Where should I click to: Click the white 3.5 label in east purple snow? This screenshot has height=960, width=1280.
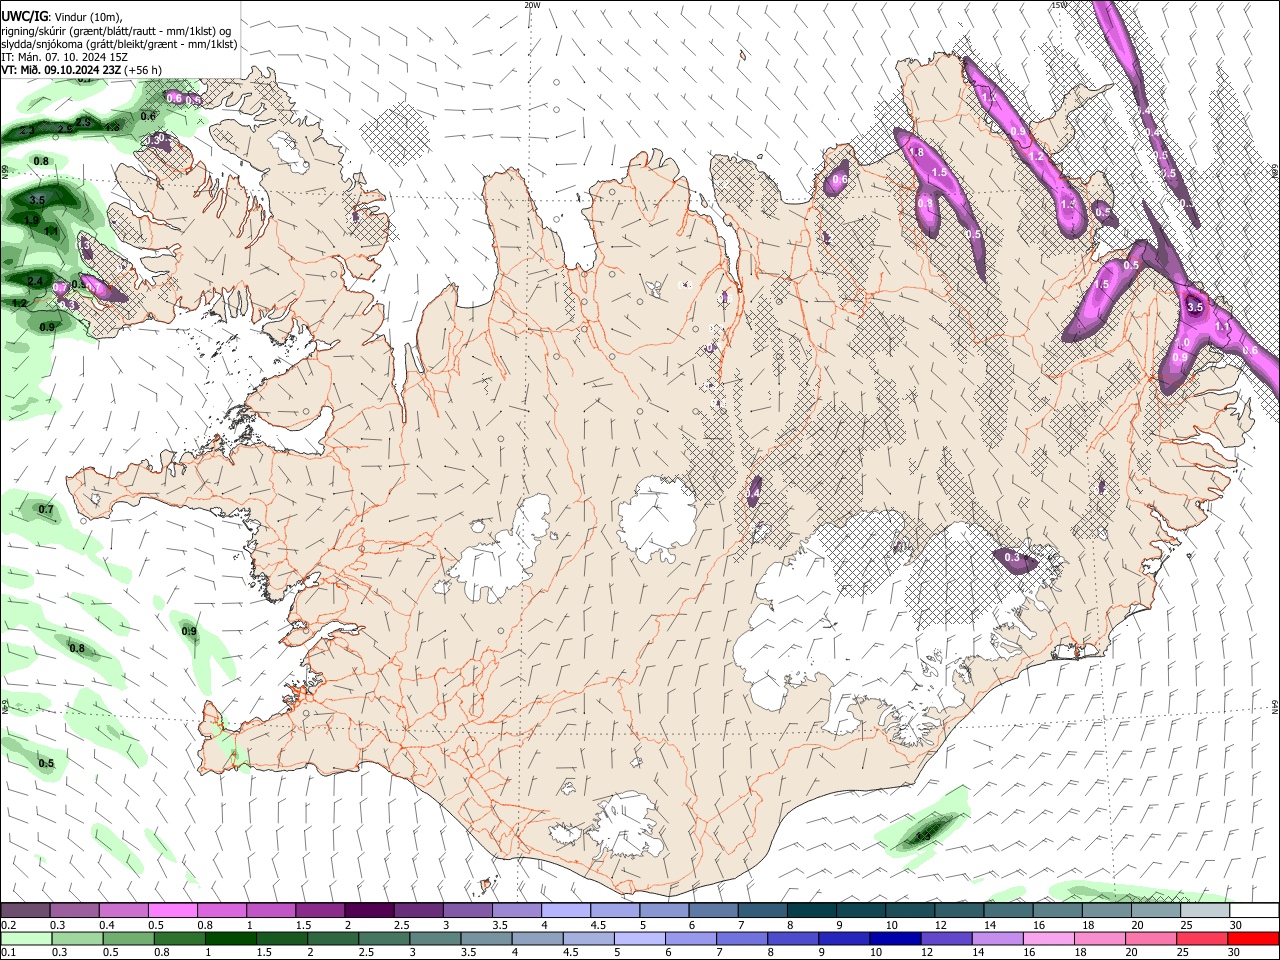click(1195, 308)
